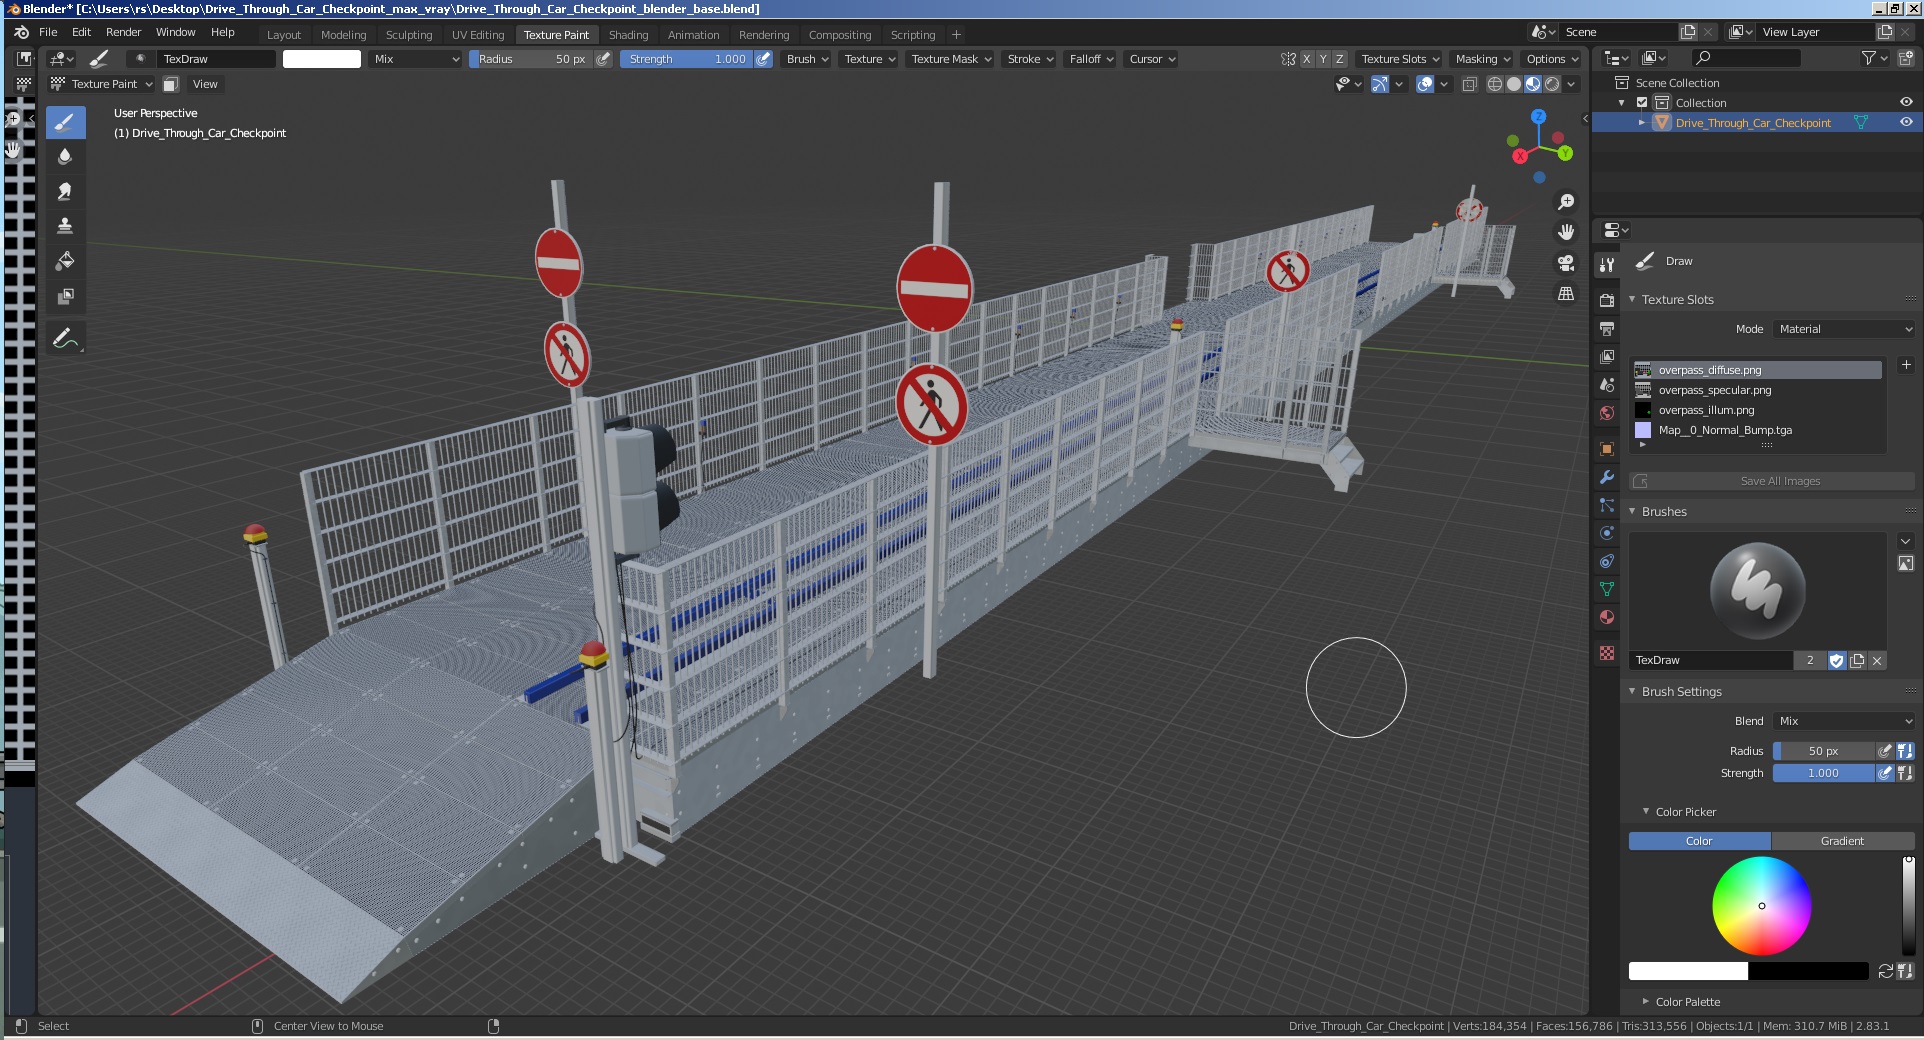The image size is (1924, 1040).
Task: Toggle X-ray display mode
Action: (1469, 84)
